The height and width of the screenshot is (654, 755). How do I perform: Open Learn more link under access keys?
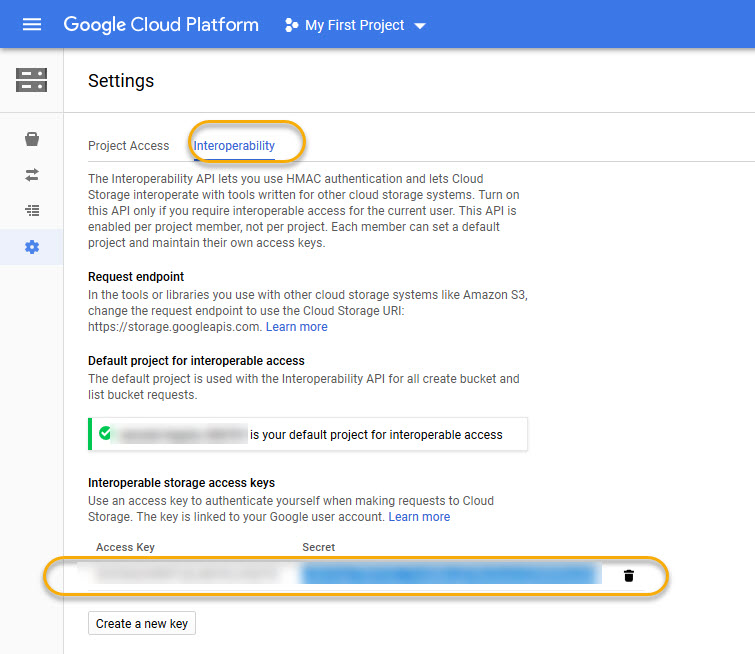pos(419,517)
